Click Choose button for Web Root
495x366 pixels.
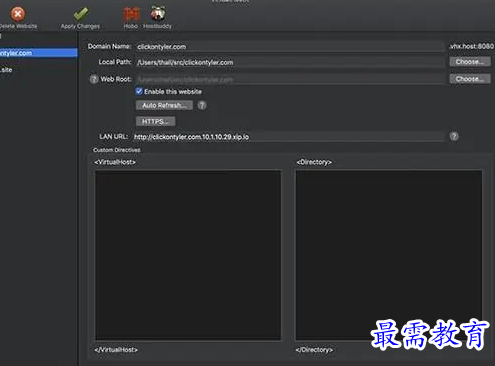(x=470, y=79)
